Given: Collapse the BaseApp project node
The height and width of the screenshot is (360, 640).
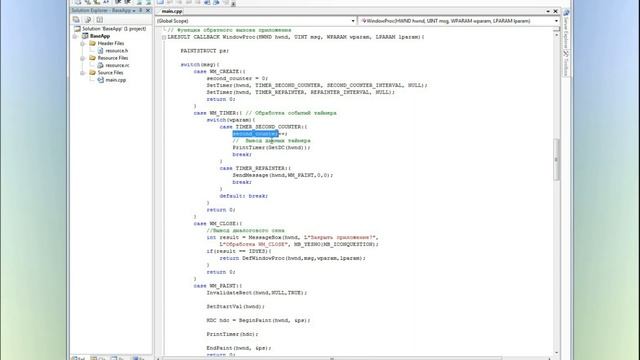Looking at the screenshot, I should [75, 36].
